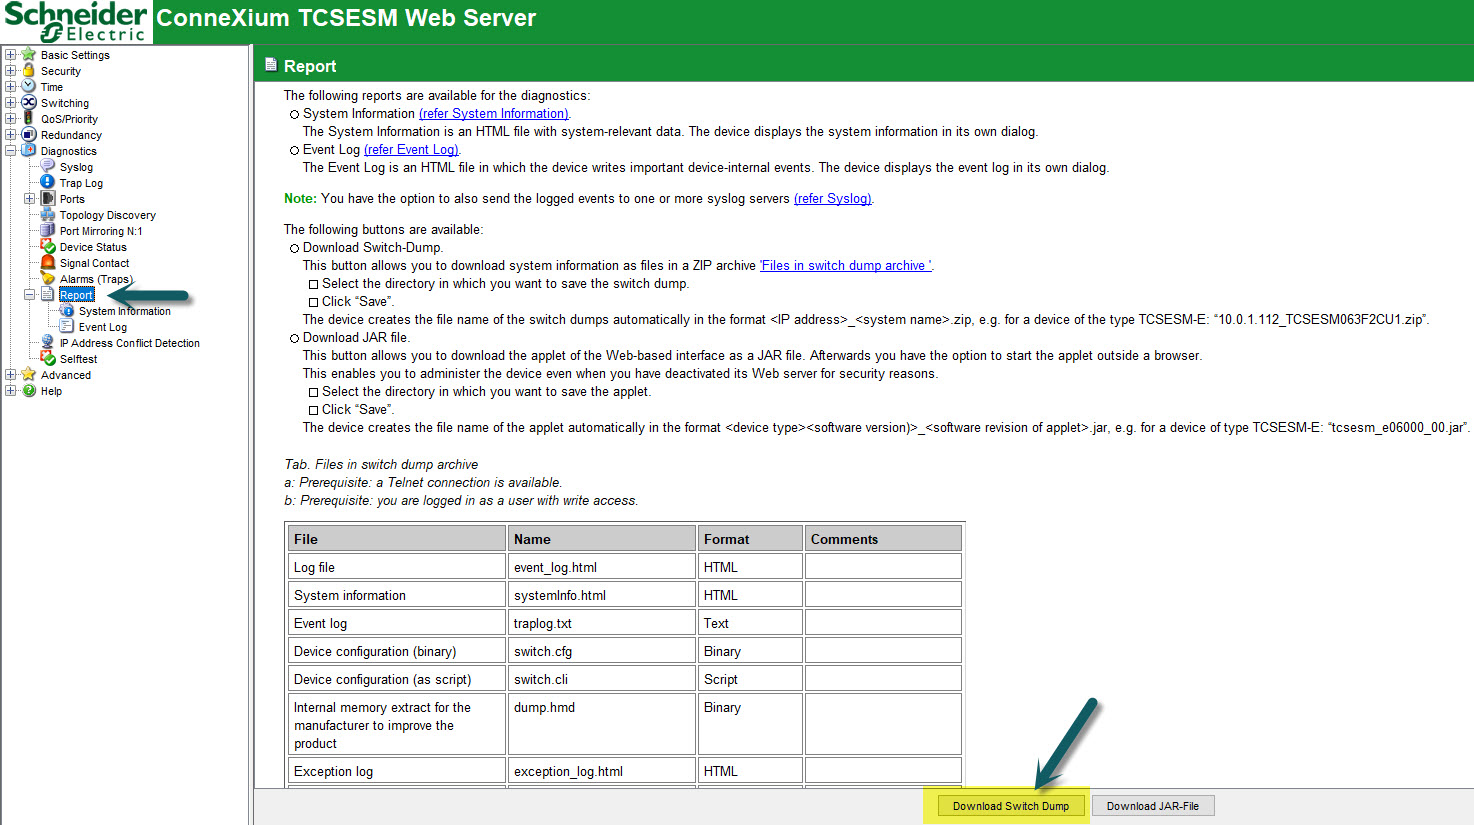Click the Download JAR-File button
The image size is (1474, 825).
(x=1153, y=806)
